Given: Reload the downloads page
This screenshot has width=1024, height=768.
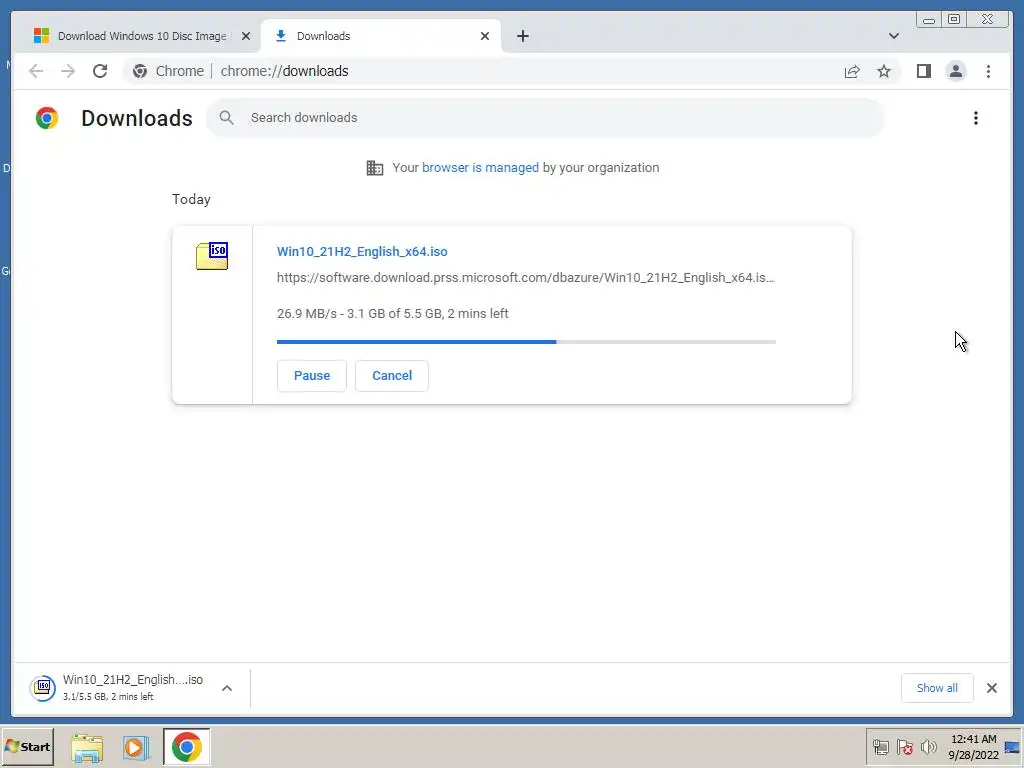Looking at the screenshot, I should click(100, 71).
